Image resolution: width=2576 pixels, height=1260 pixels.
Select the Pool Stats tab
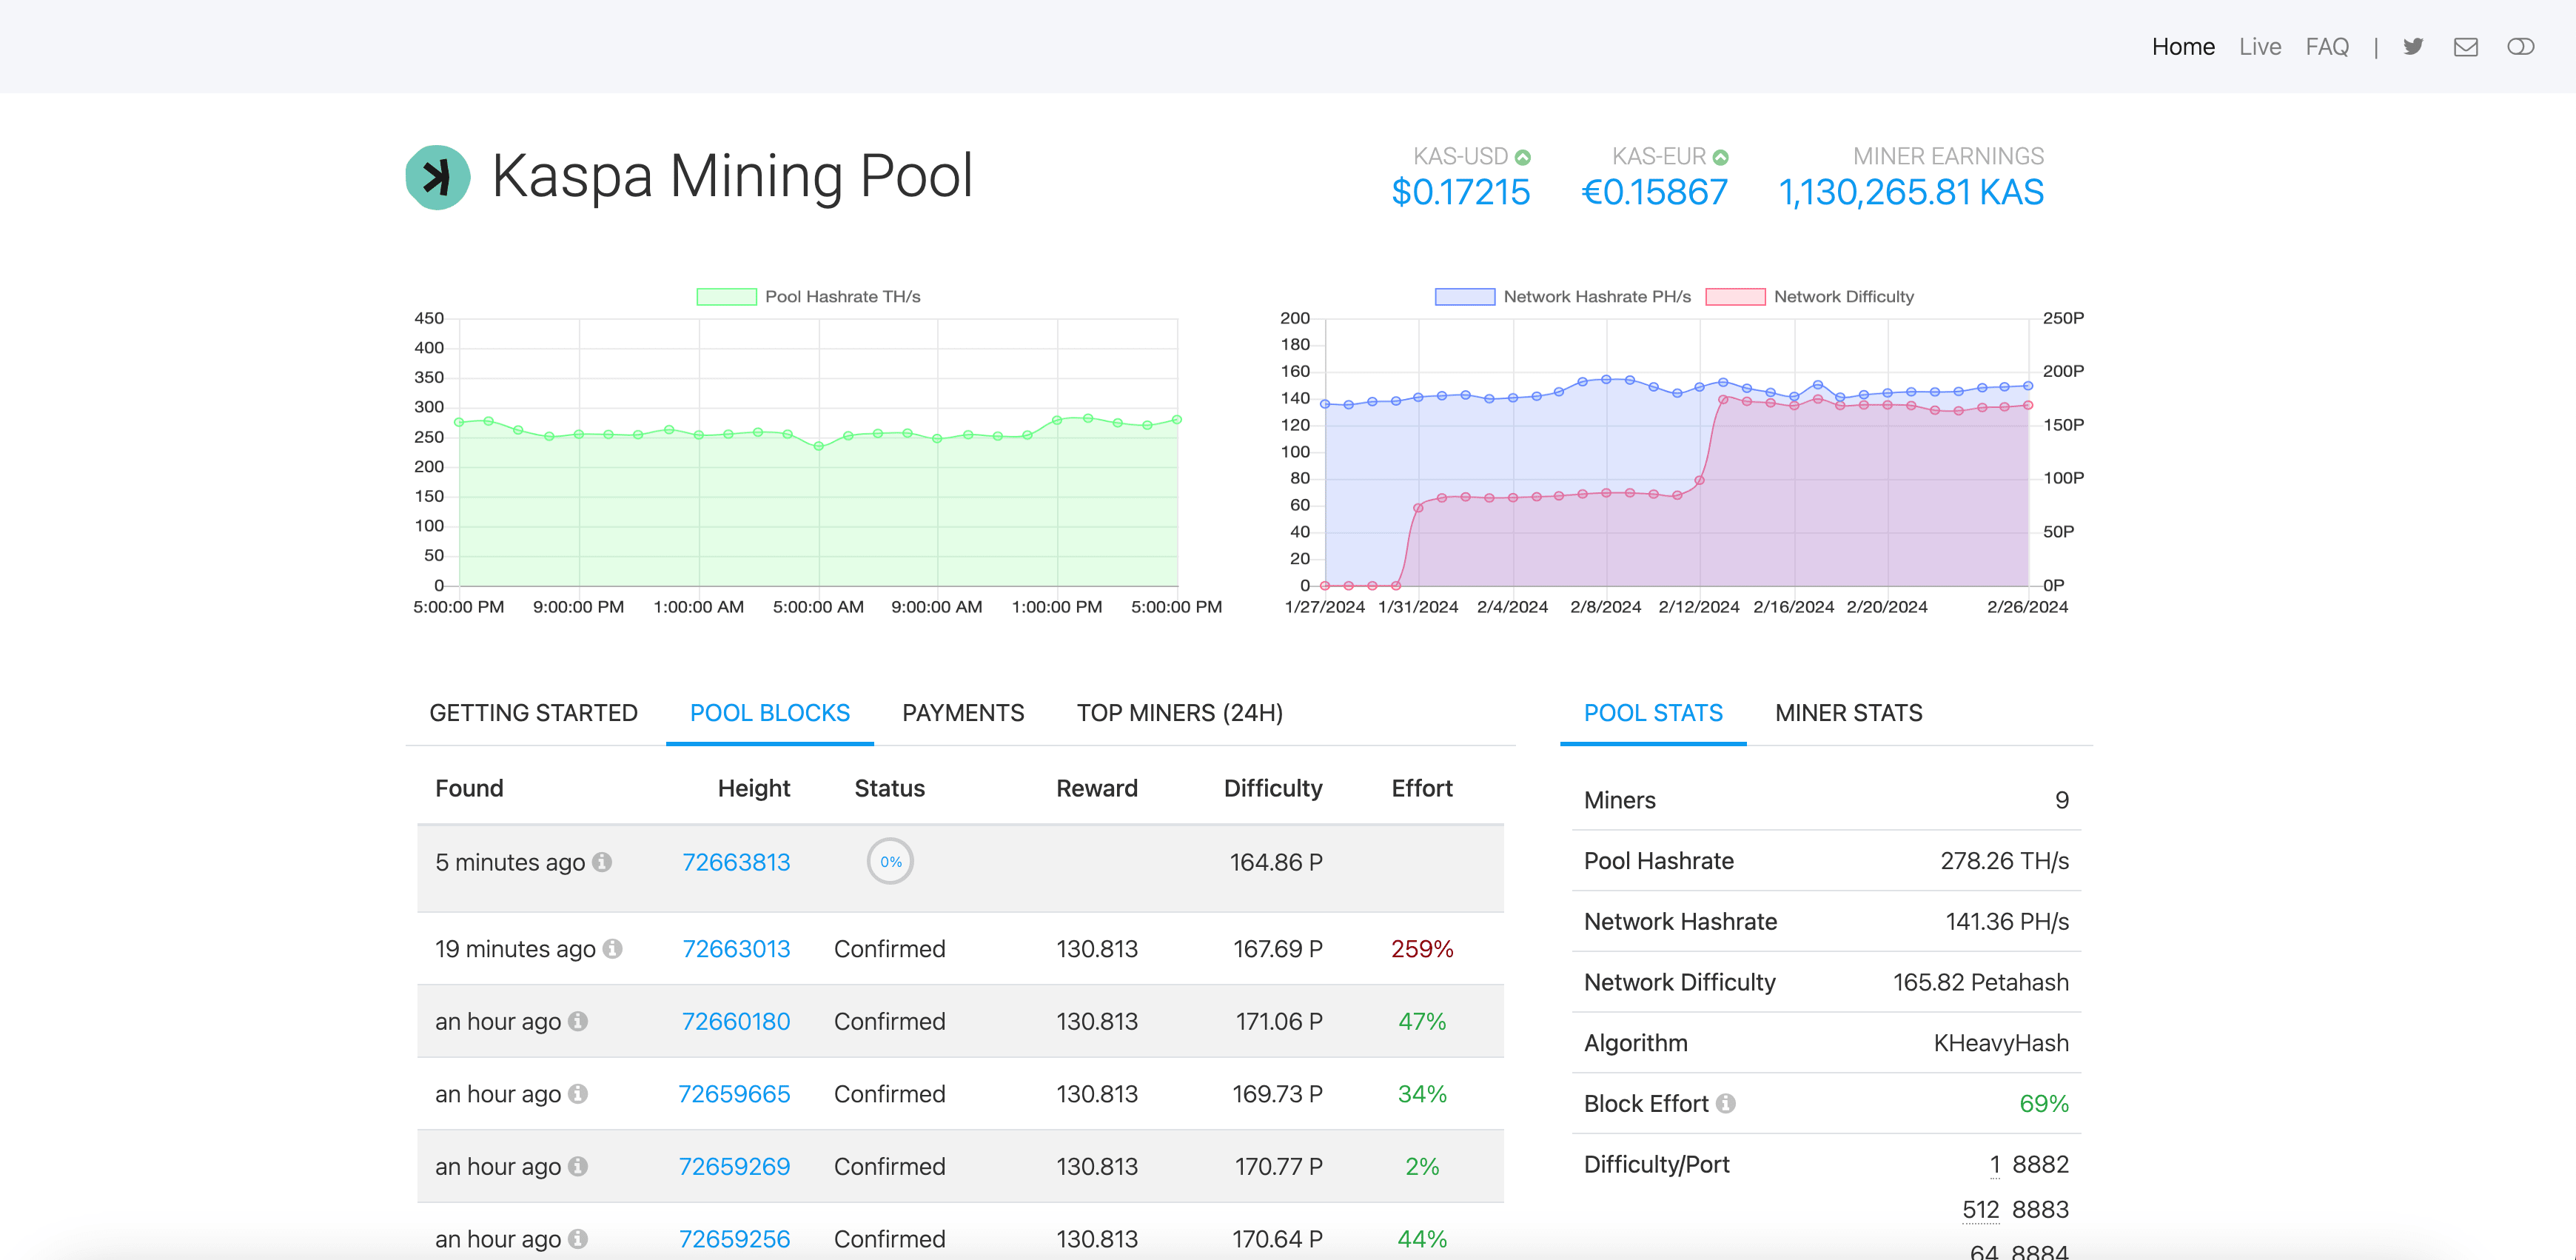(1653, 712)
